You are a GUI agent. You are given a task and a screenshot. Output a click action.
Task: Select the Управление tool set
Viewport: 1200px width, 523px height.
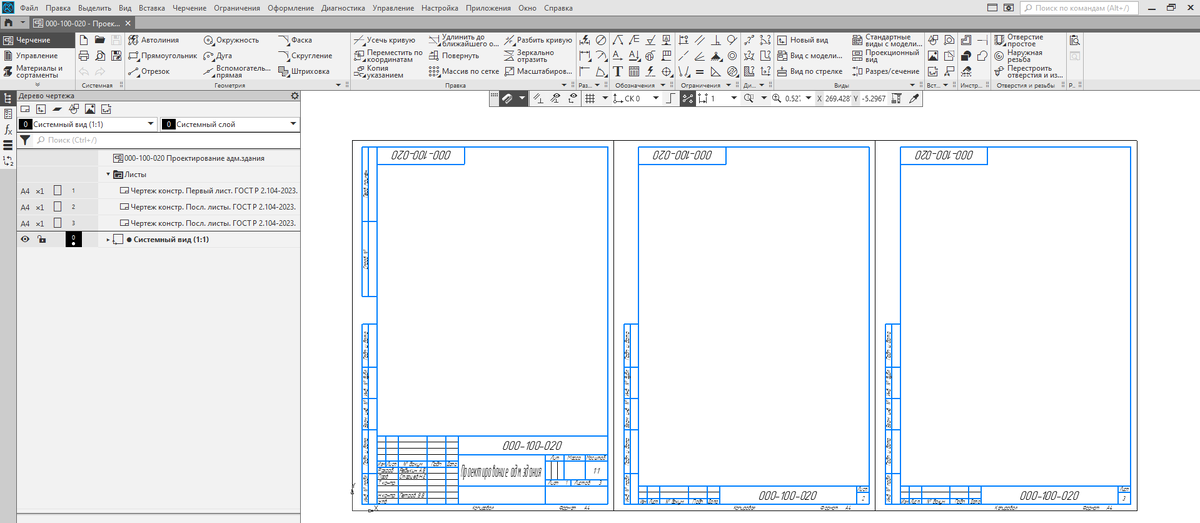click(37, 56)
